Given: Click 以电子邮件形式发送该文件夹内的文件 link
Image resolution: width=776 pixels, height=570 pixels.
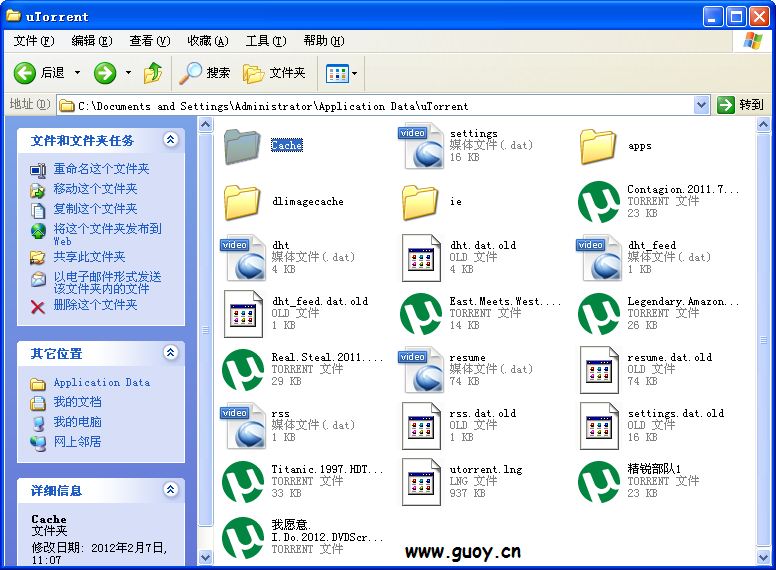Looking at the screenshot, I should pos(107,283).
